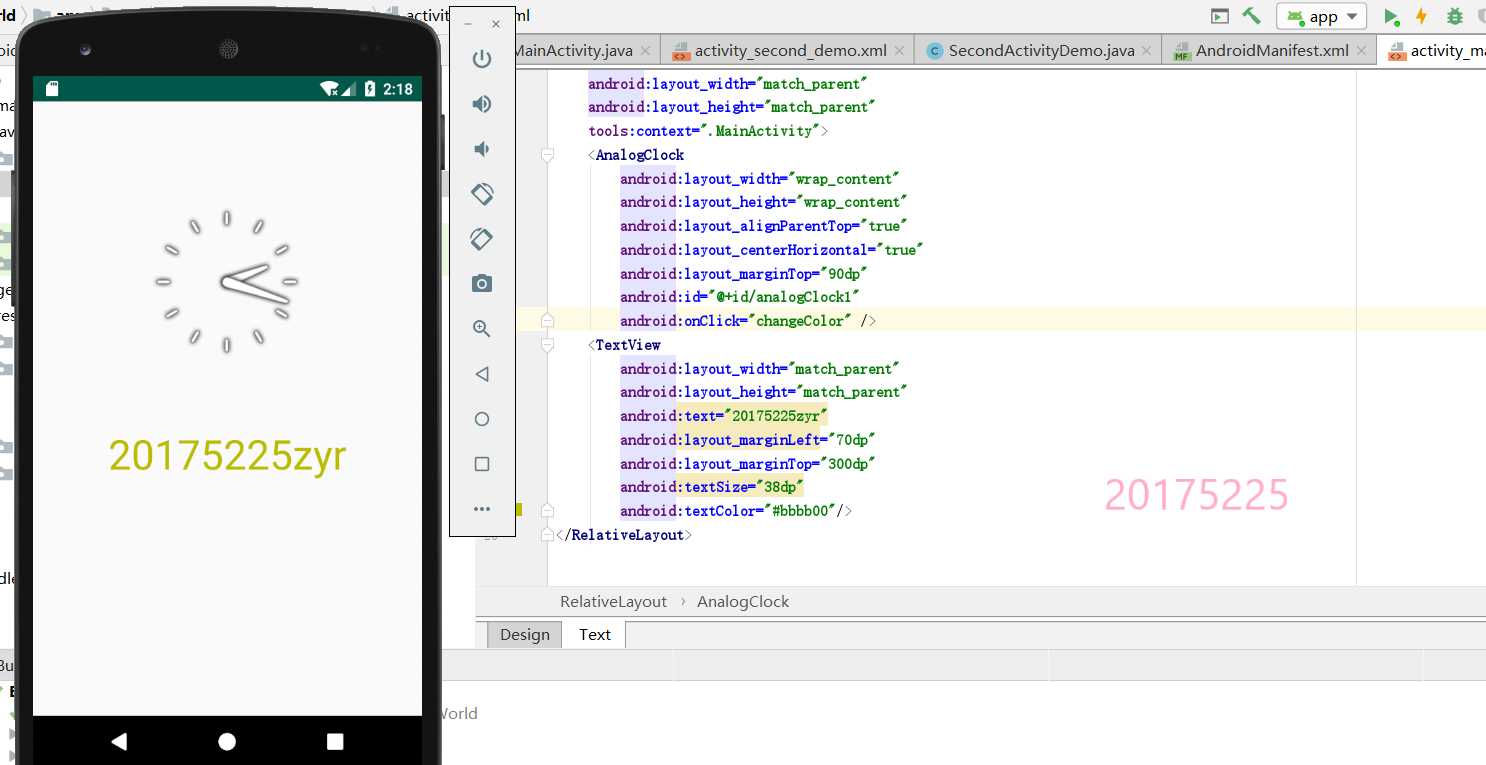Viewport: 1486px width, 765px height.
Task: Click the fold marker at closing RelativeLayout tag
Action: 547,535
